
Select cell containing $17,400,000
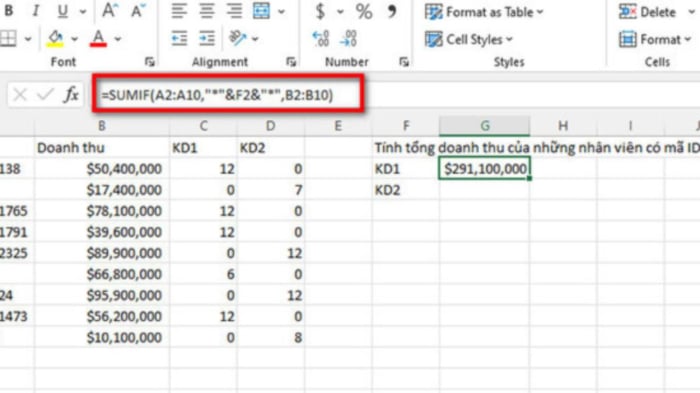(x=102, y=190)
